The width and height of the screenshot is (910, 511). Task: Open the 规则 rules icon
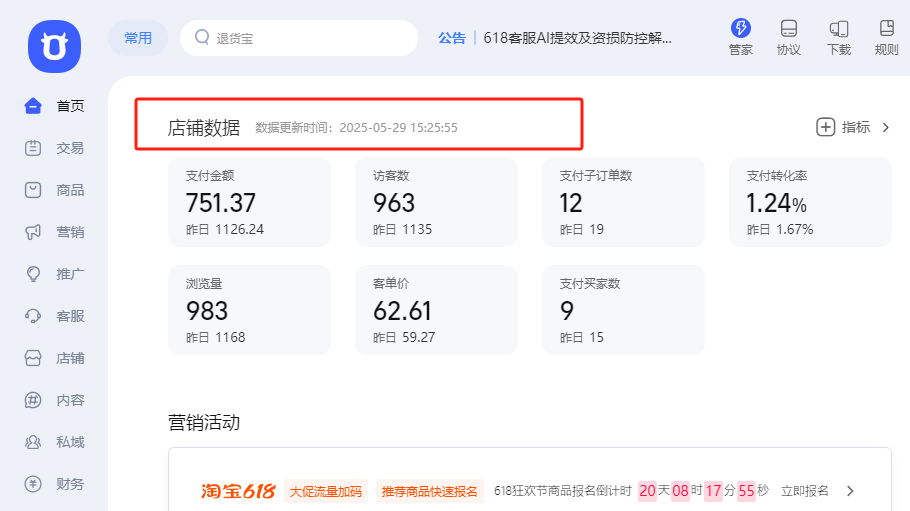[x=886, y=37]
